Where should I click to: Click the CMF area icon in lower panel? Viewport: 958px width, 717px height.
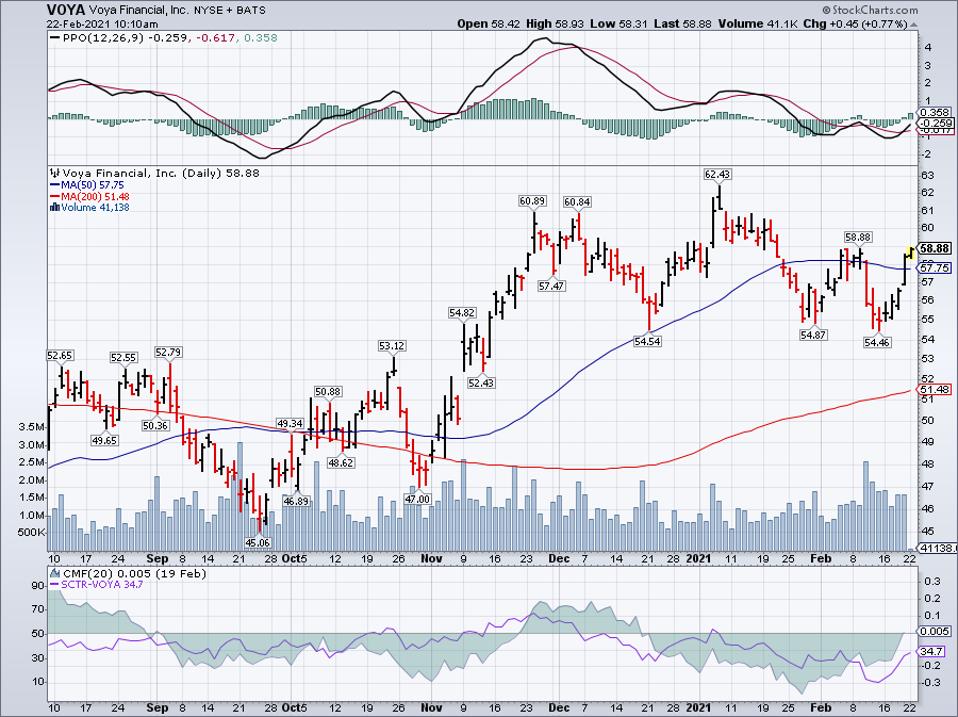coord(55,573)
